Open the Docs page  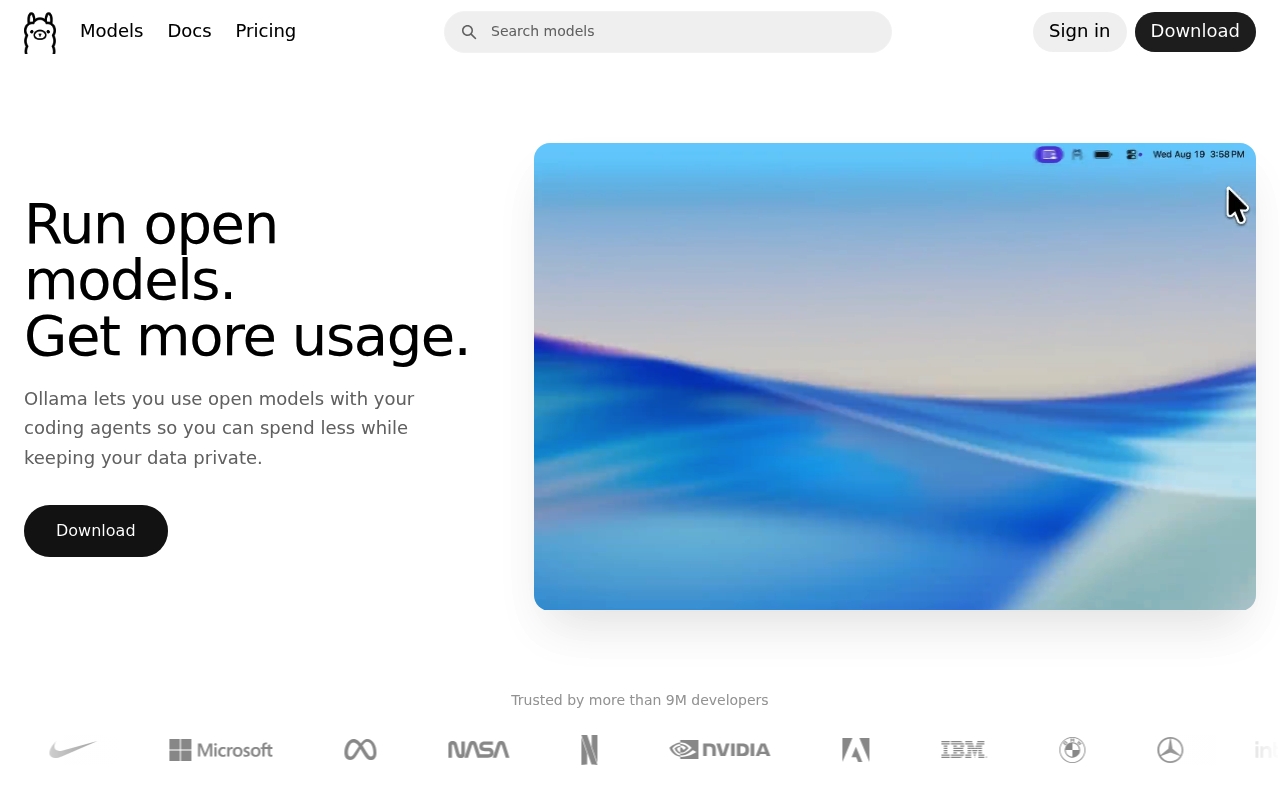189,31
